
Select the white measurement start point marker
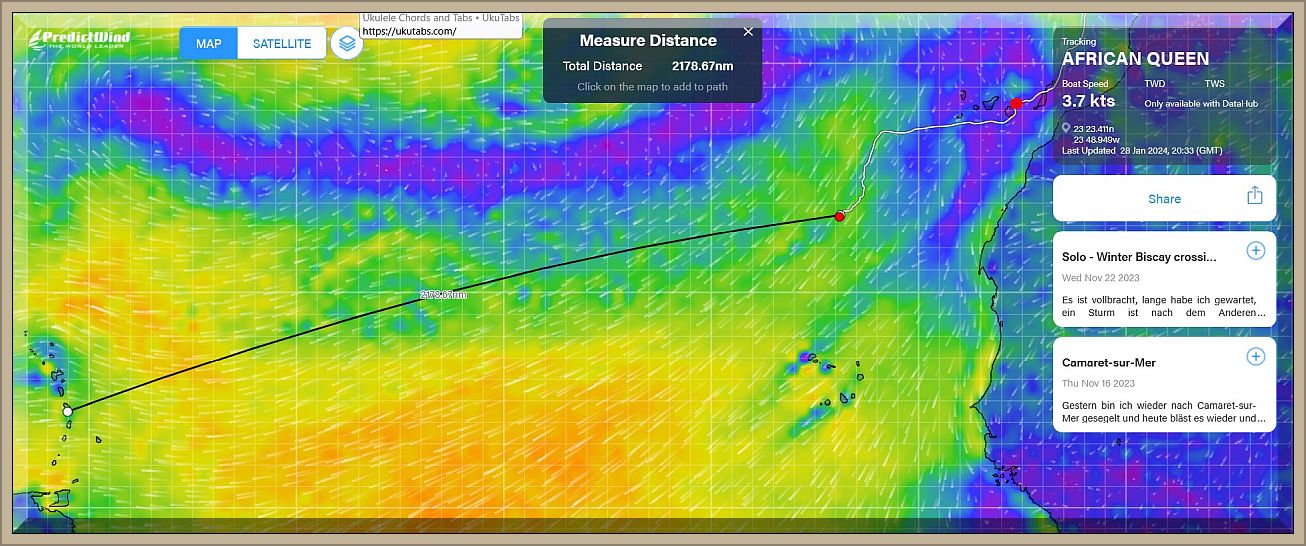(67, 410)
